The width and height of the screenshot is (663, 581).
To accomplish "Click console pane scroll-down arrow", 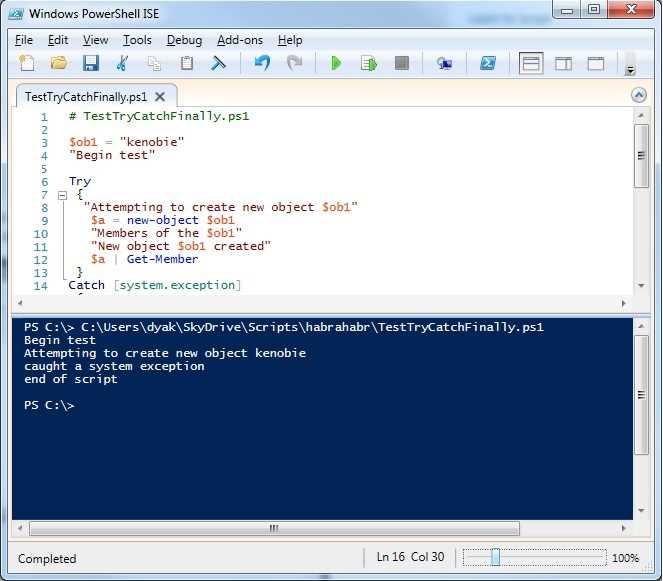I will pos(641,510).
